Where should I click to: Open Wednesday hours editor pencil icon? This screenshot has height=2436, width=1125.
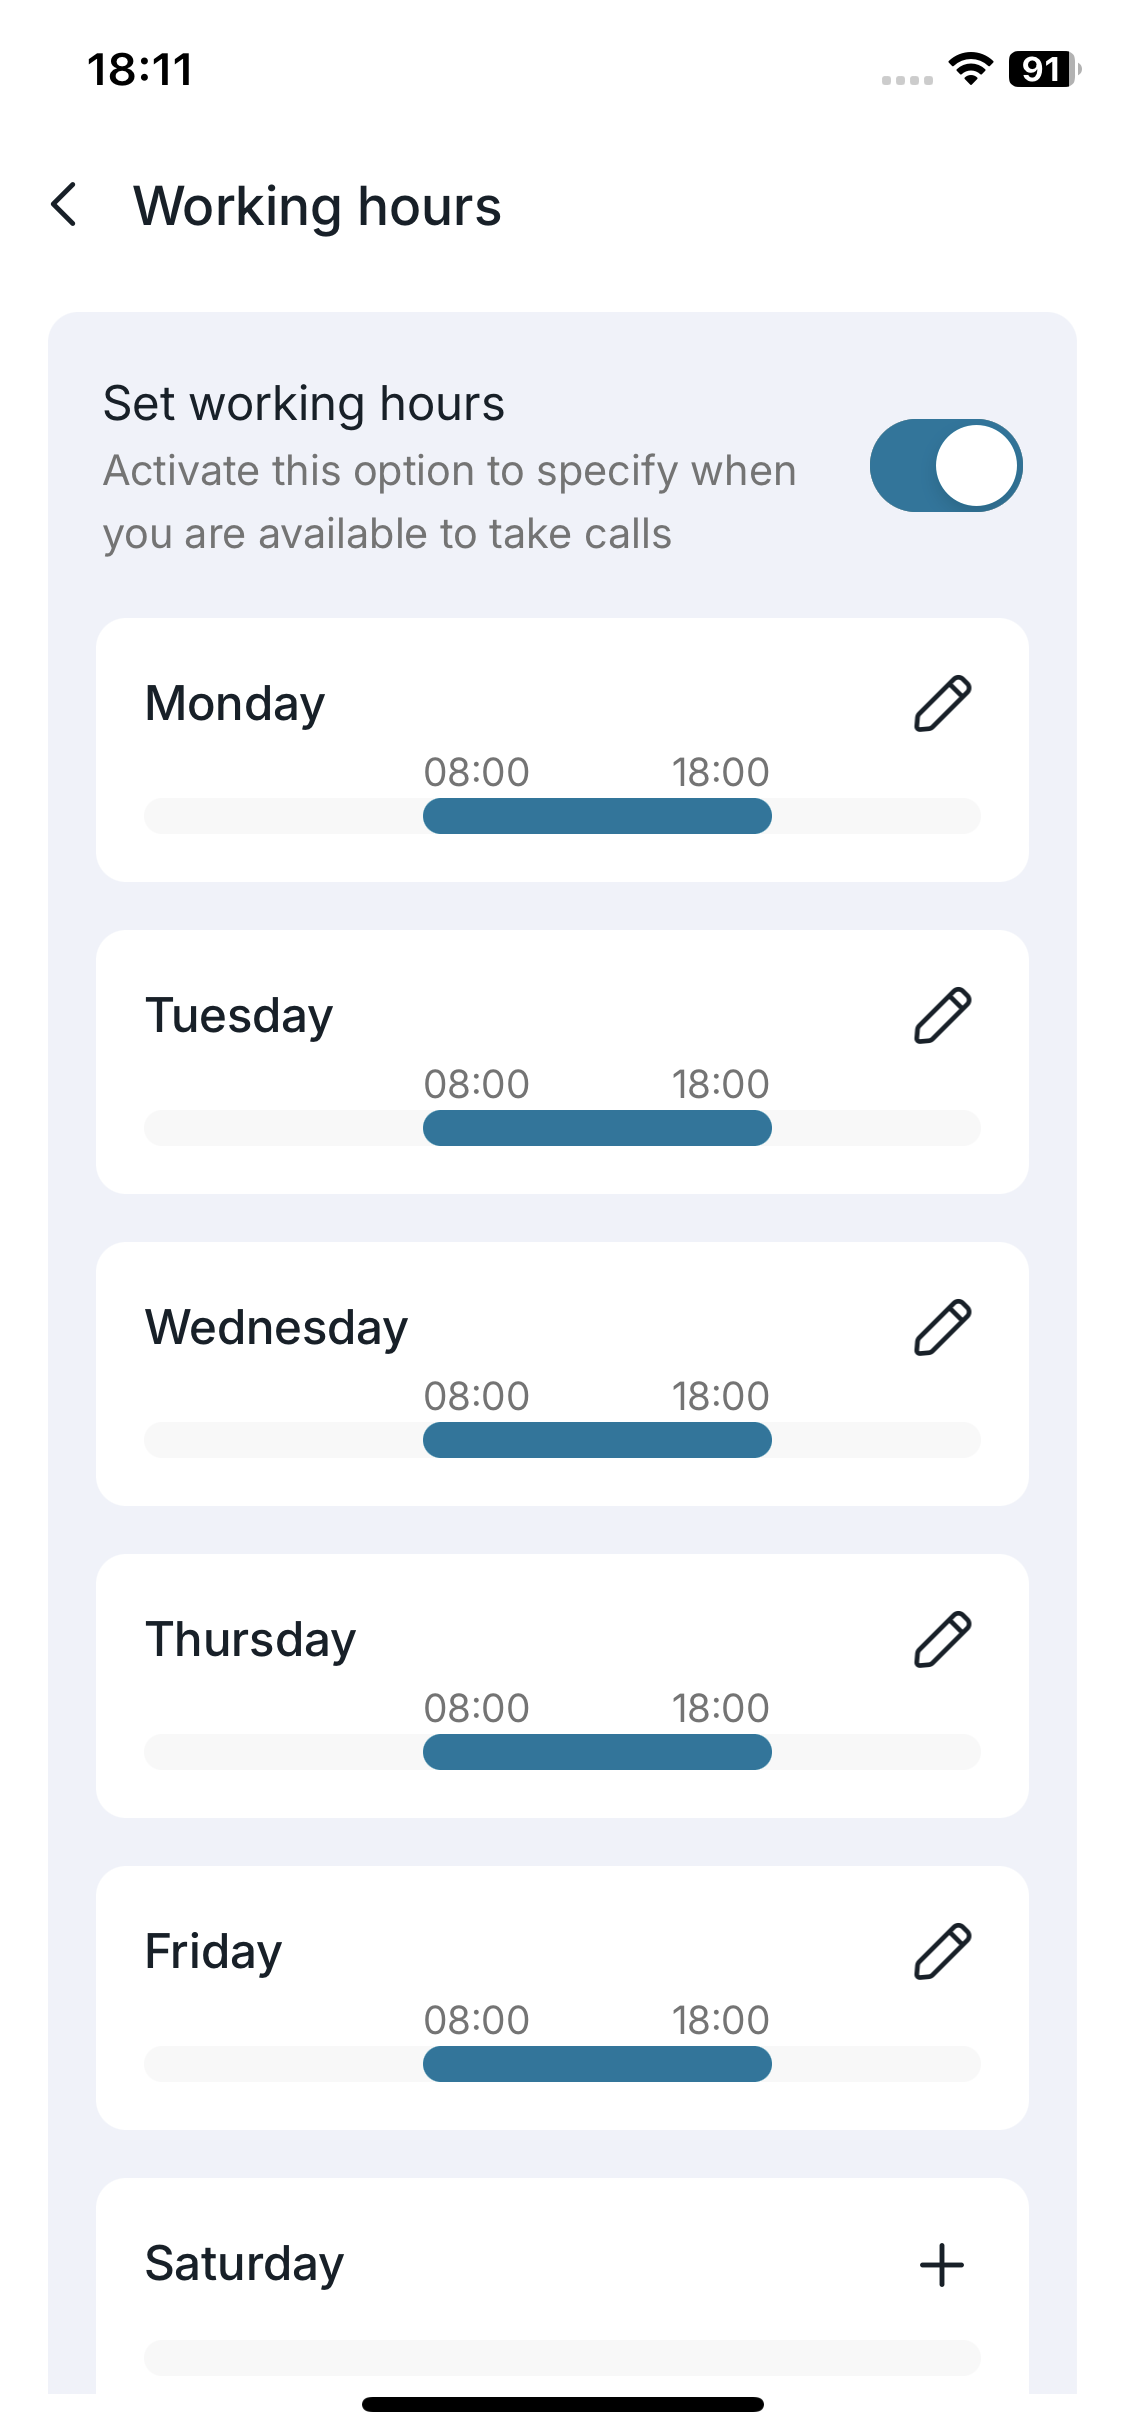pos(942,1328)
